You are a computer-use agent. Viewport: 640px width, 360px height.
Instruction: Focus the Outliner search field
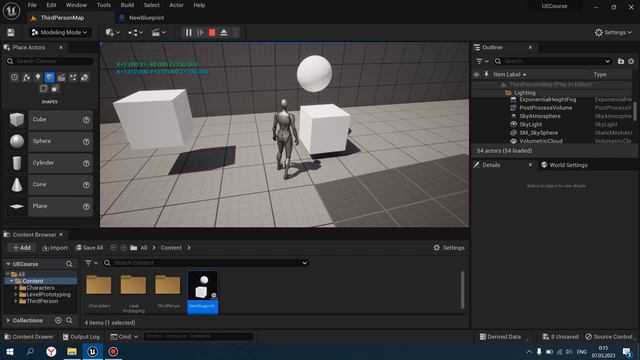pyautogui.click(x=553, y=61)
